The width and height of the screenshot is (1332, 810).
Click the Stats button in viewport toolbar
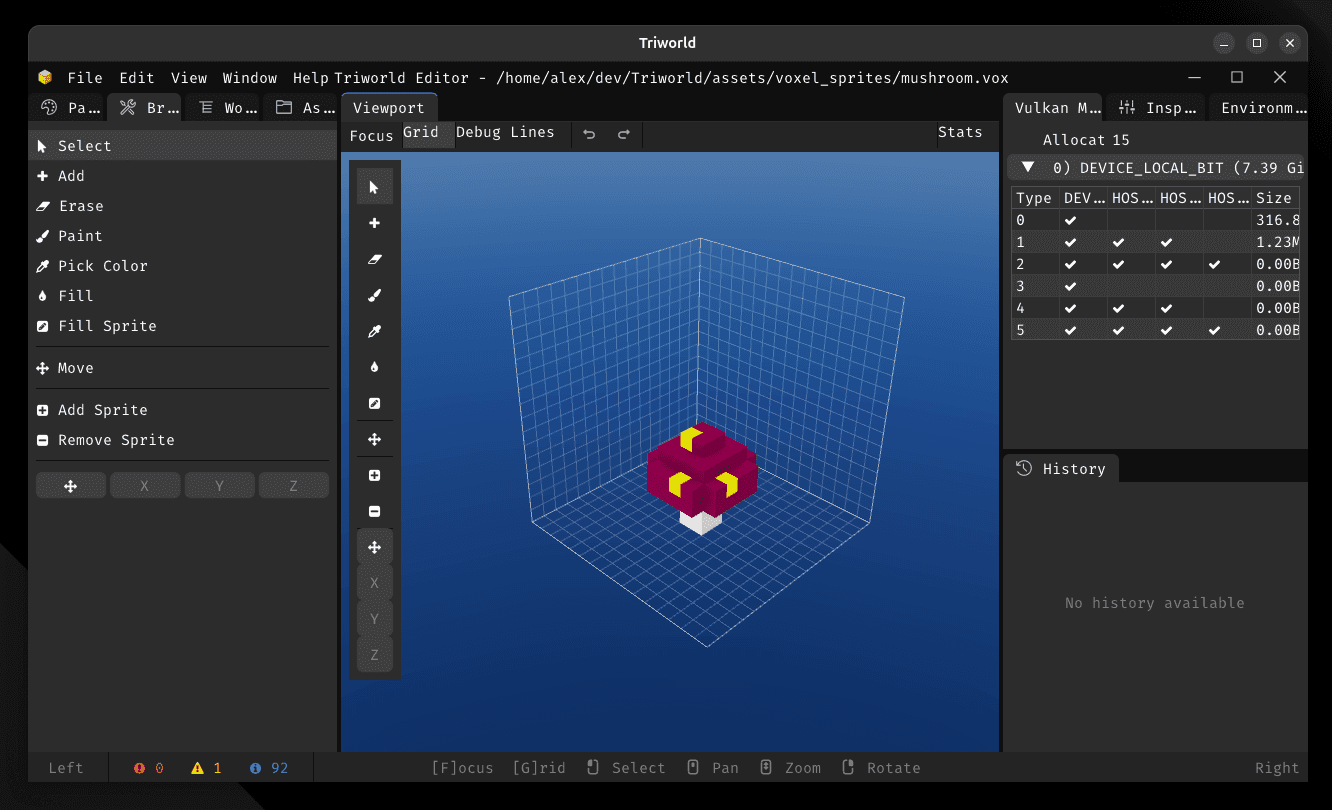959,131
